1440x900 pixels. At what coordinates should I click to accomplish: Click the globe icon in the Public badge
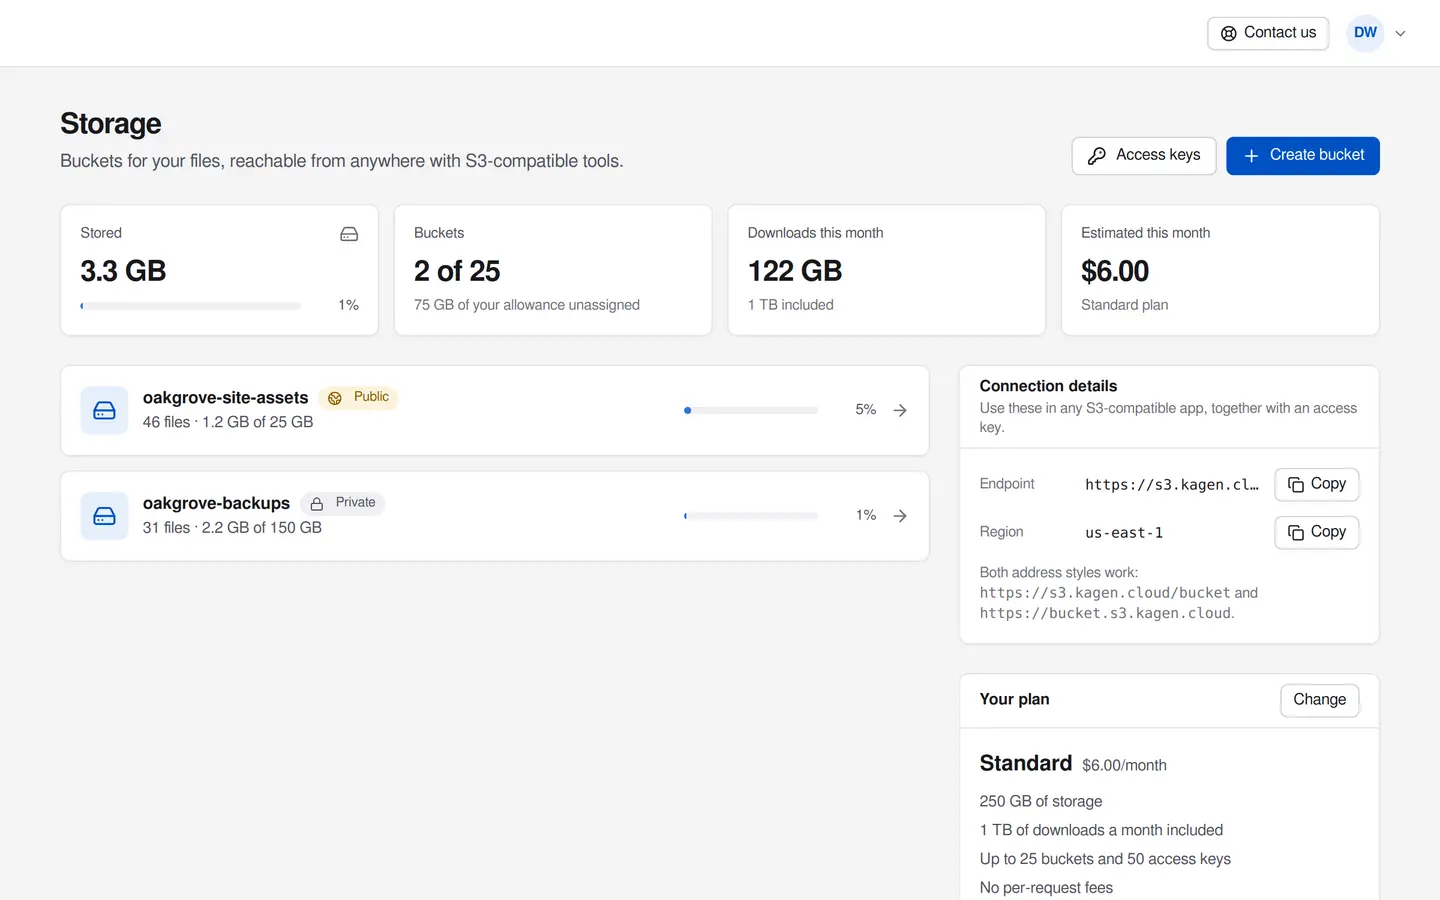point(335,398)
